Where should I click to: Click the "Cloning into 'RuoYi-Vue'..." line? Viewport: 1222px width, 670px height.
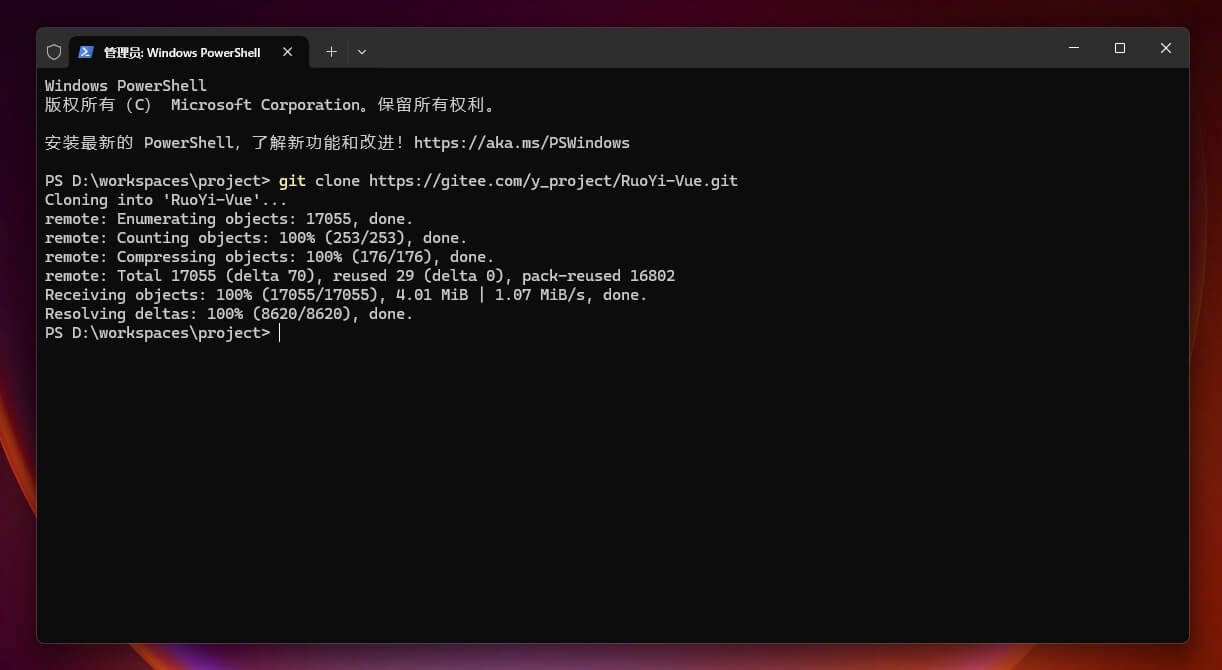(166, 200)
